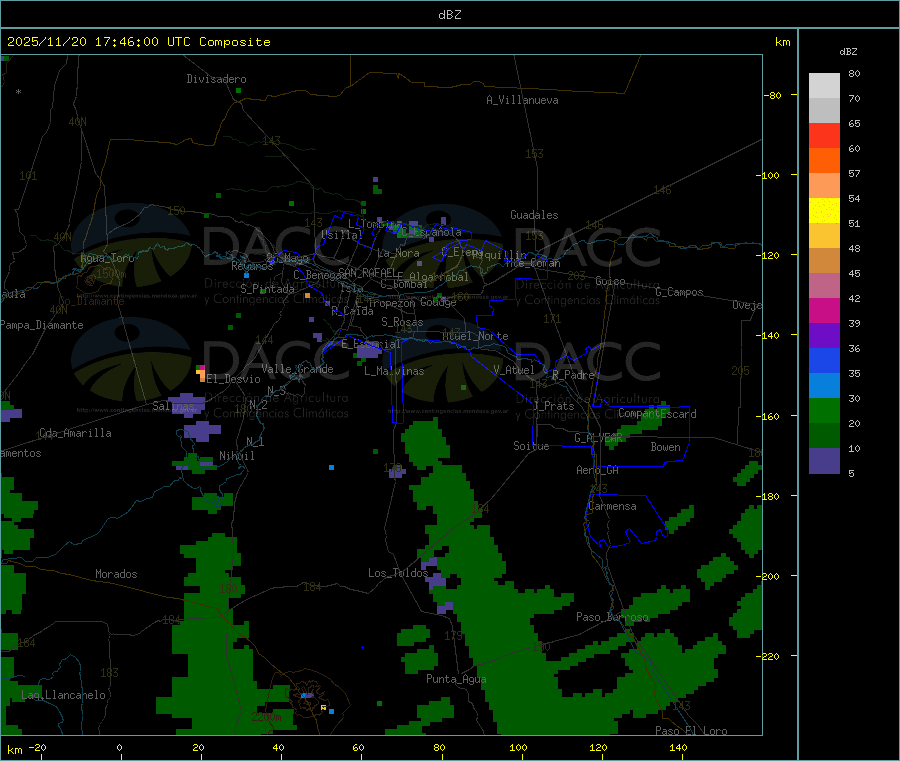The width and height of the screenshot is (900, 761).
Task: Click the strong echo cell near El_Desvio
Action: click(201, 373)
